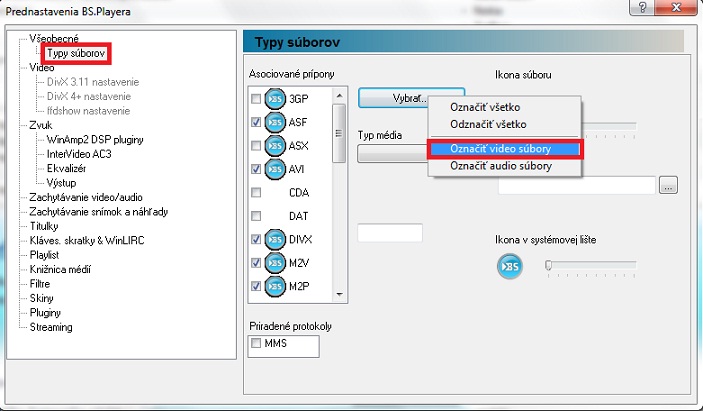
Task: Uncheck the M2V extension checkbox
Action: click(x=256, y=263)
